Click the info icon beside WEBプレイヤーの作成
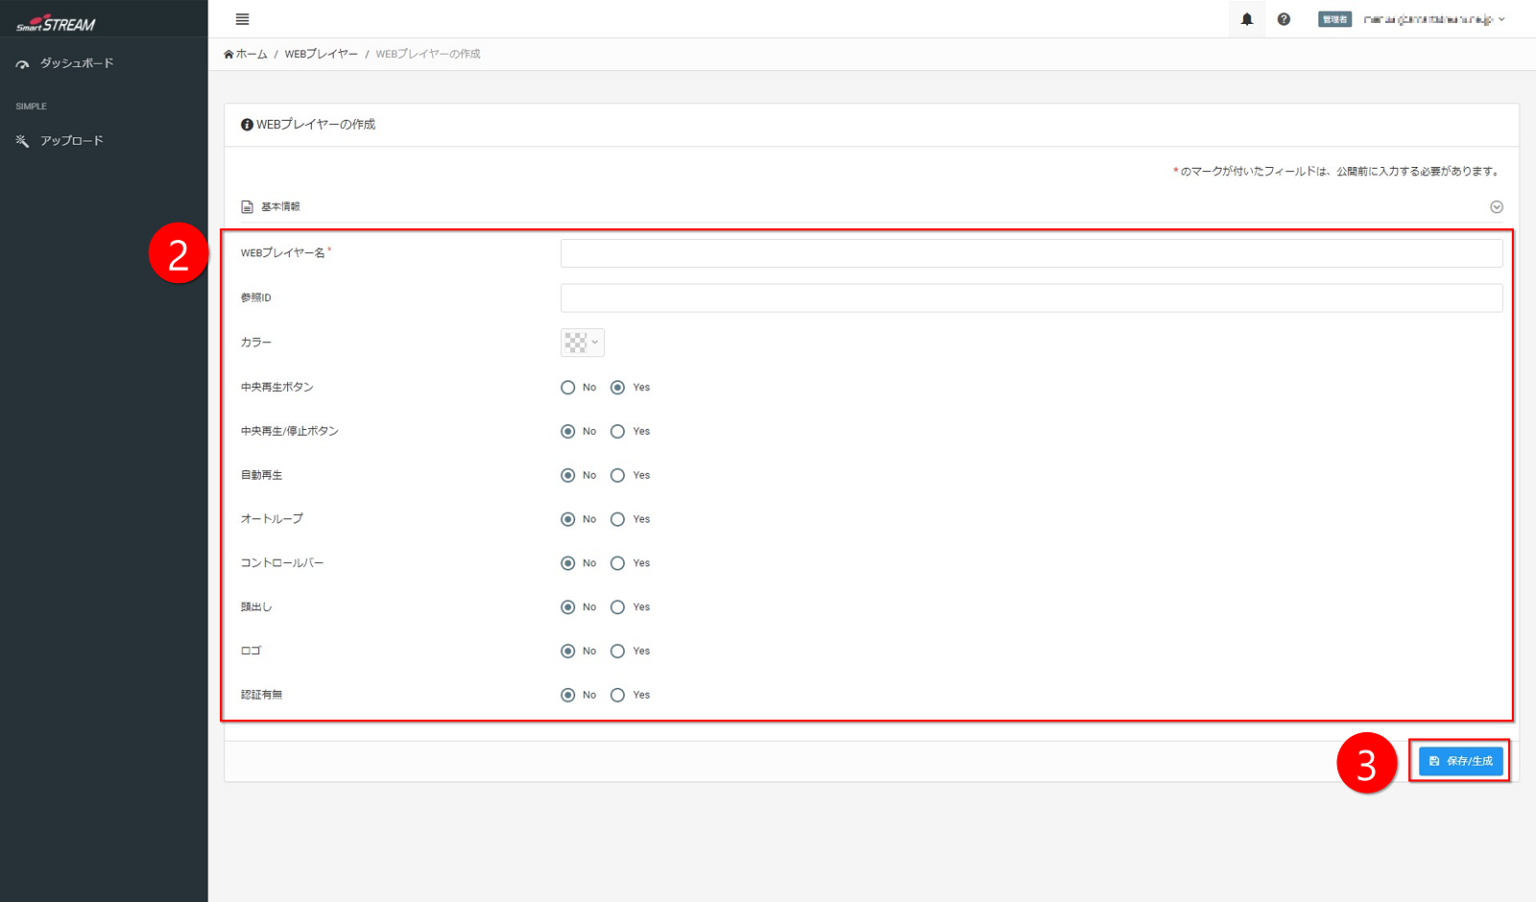This screenshot has width=1536, height=902. click(246, 125)
